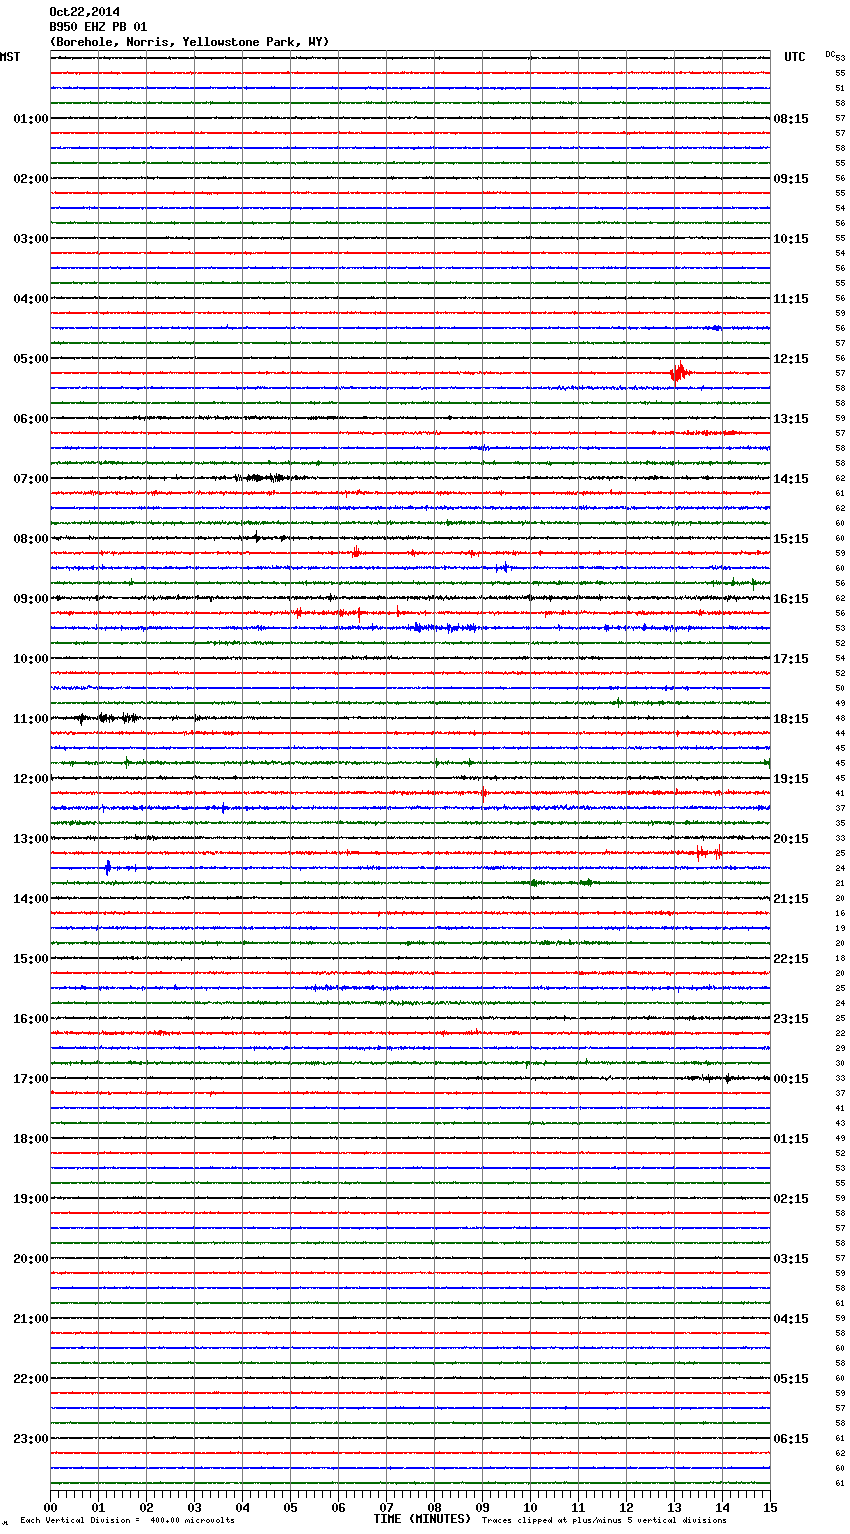Click the "UTC" timezone label
This screenshot has height=1534, width=850.
point(795,57)
